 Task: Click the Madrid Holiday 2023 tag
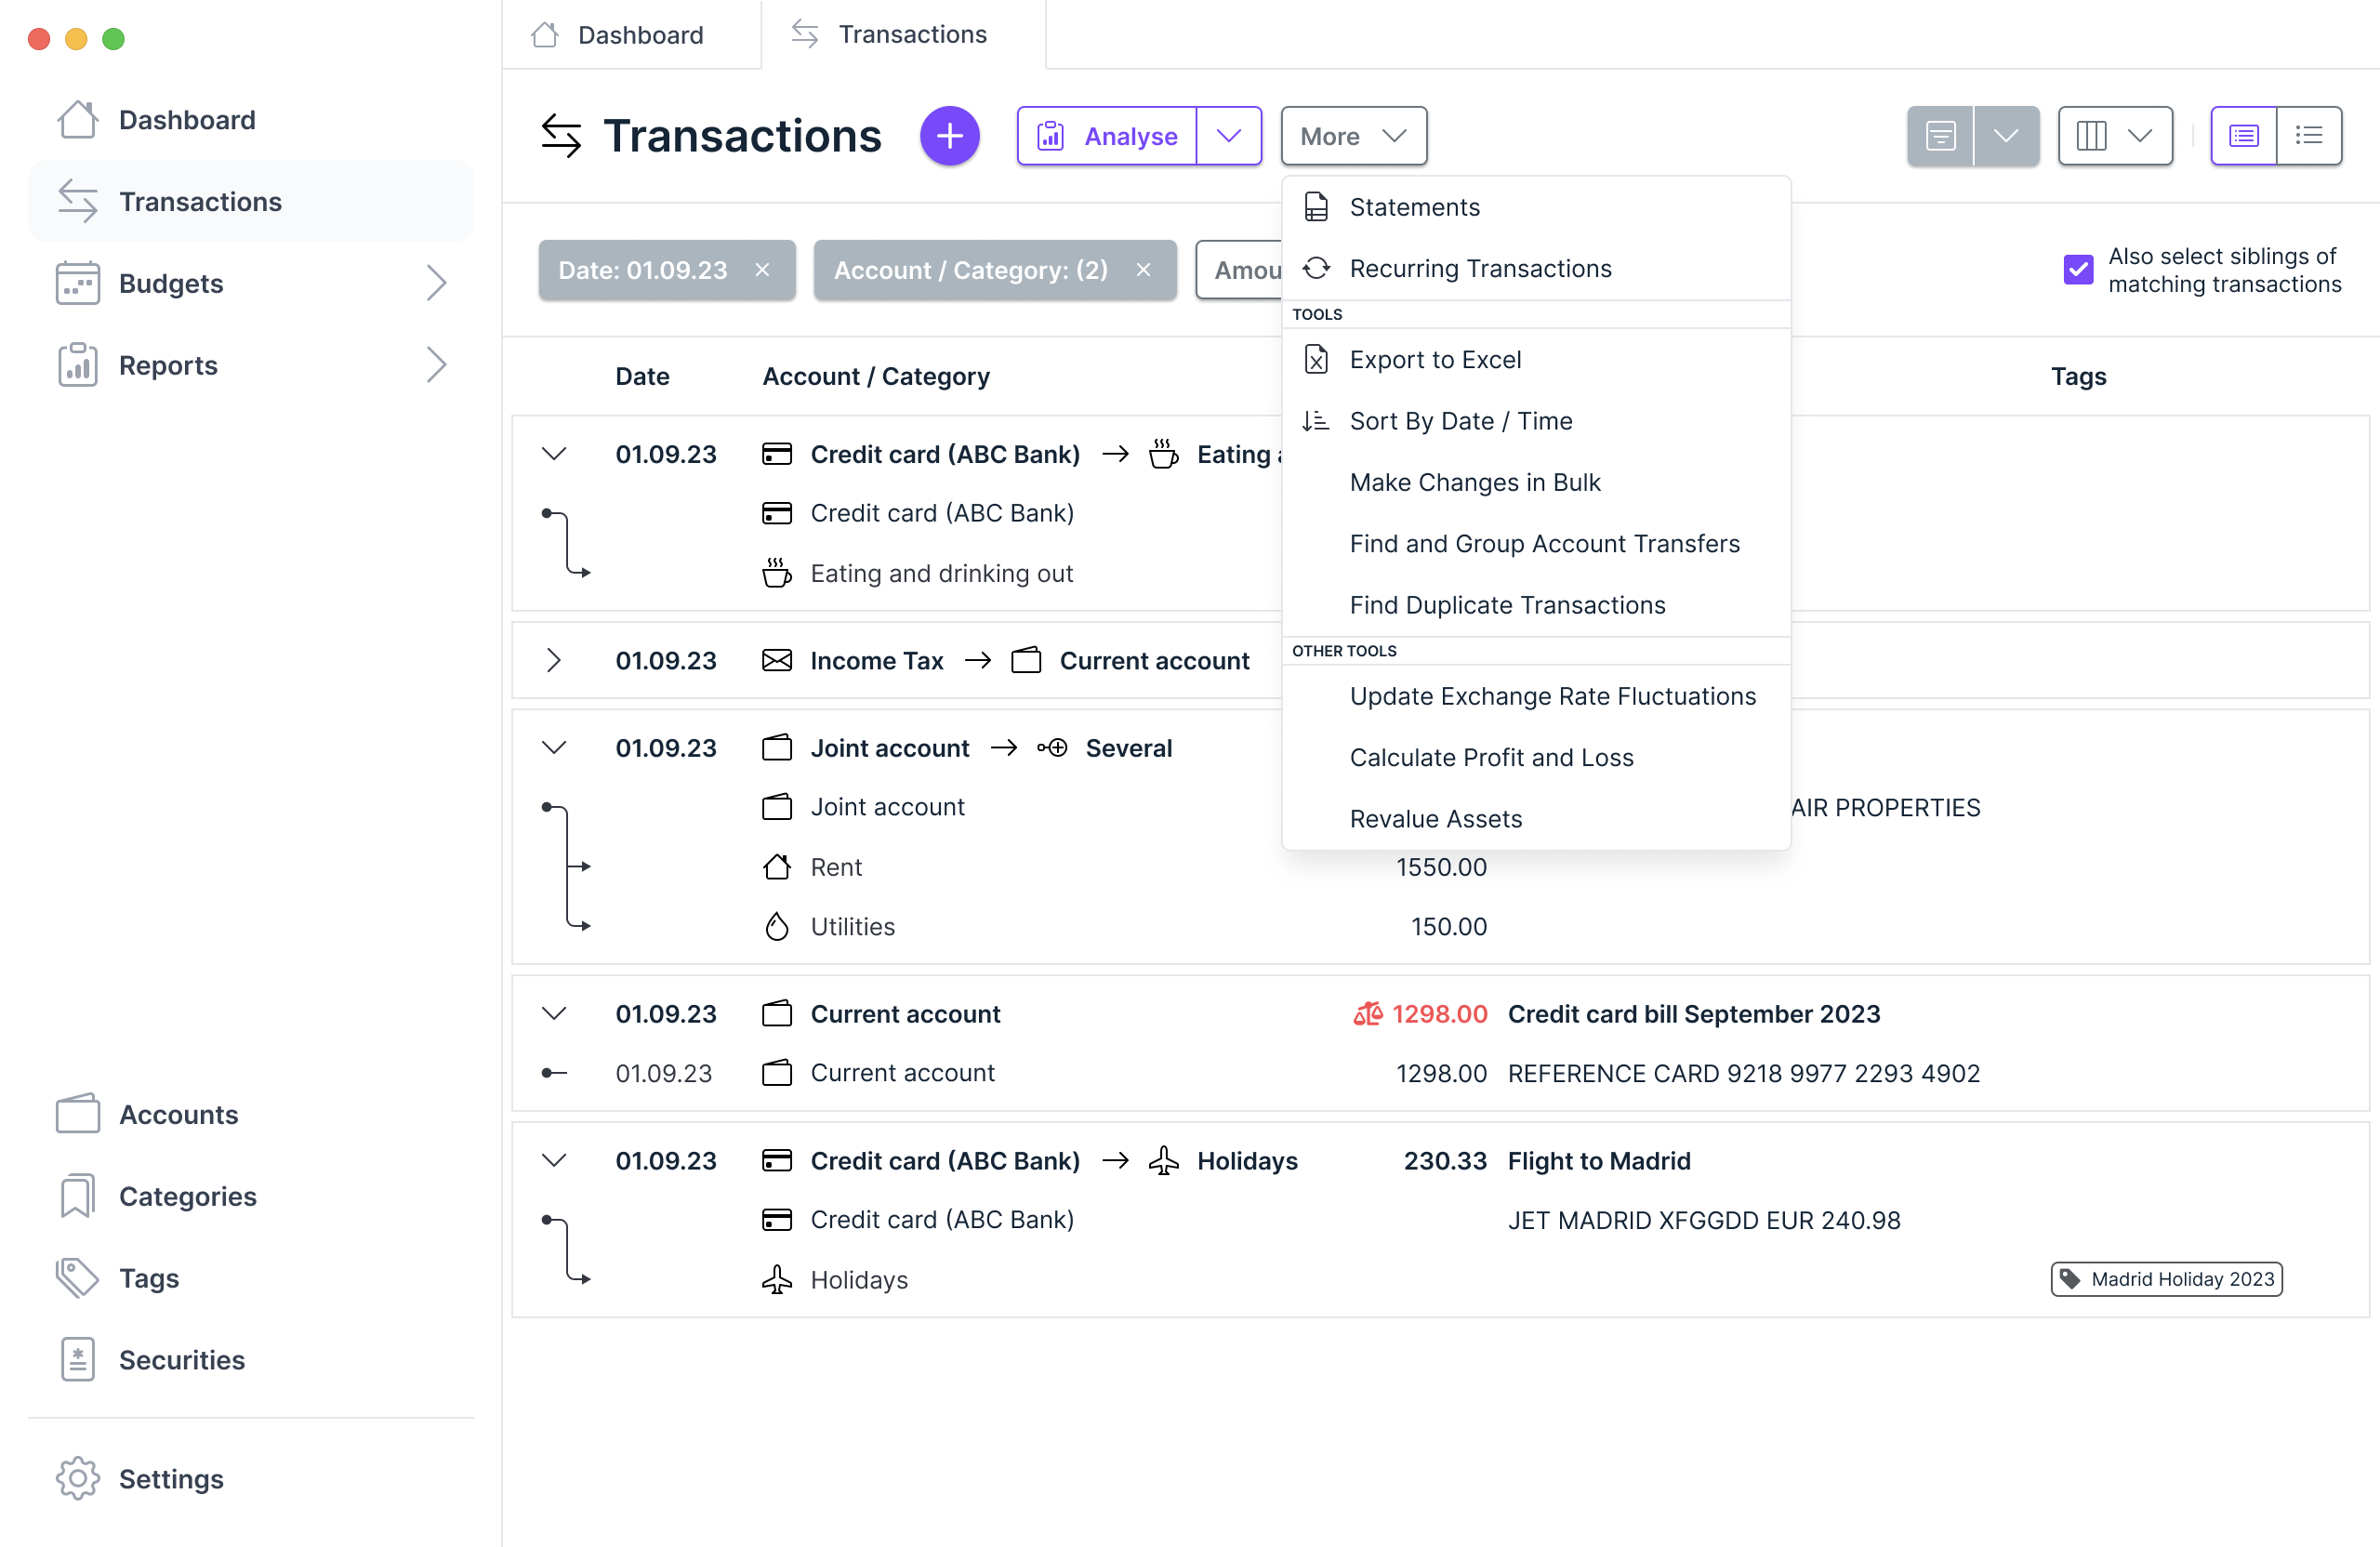click(2166, 1279)
